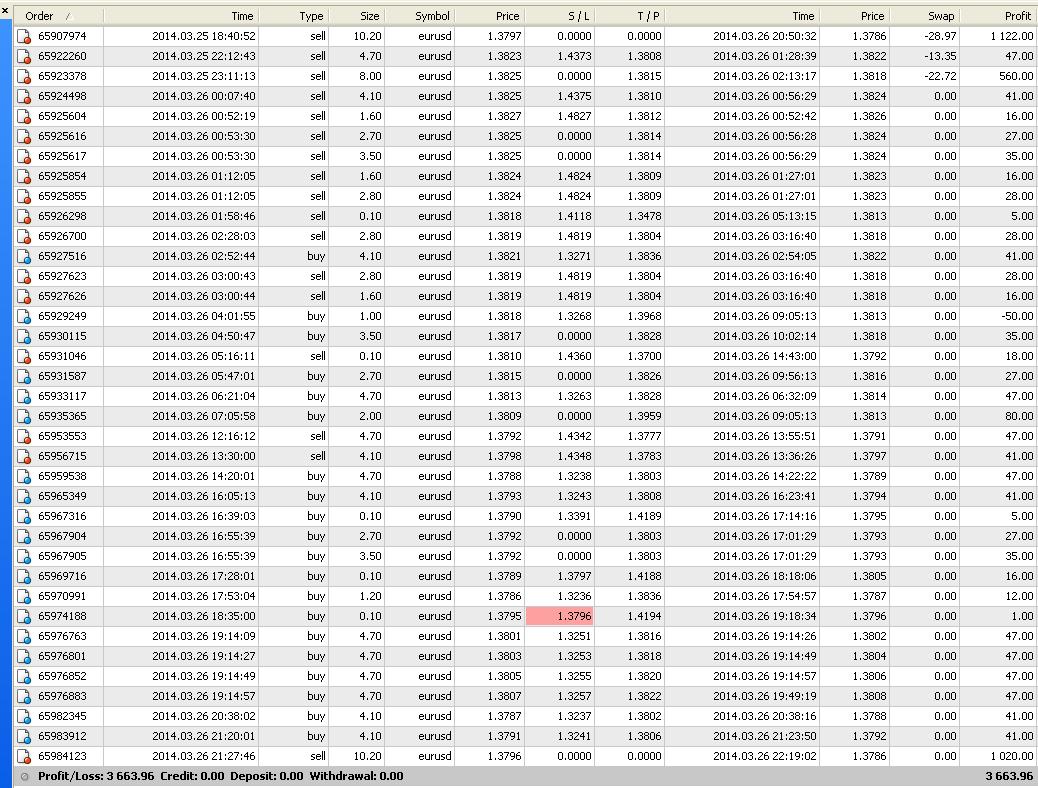The width and height of the screenshot is (1038, 788).
Task: Click the buy order icon for order 65967316
Action: click(24, 517)
